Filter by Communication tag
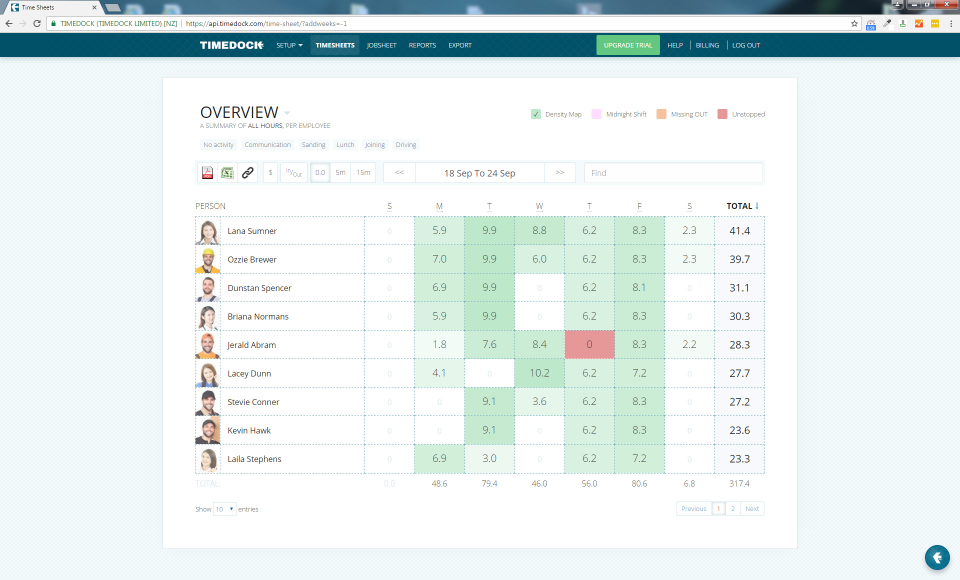The height and width of the screenshot is (580, 960). 268,145
